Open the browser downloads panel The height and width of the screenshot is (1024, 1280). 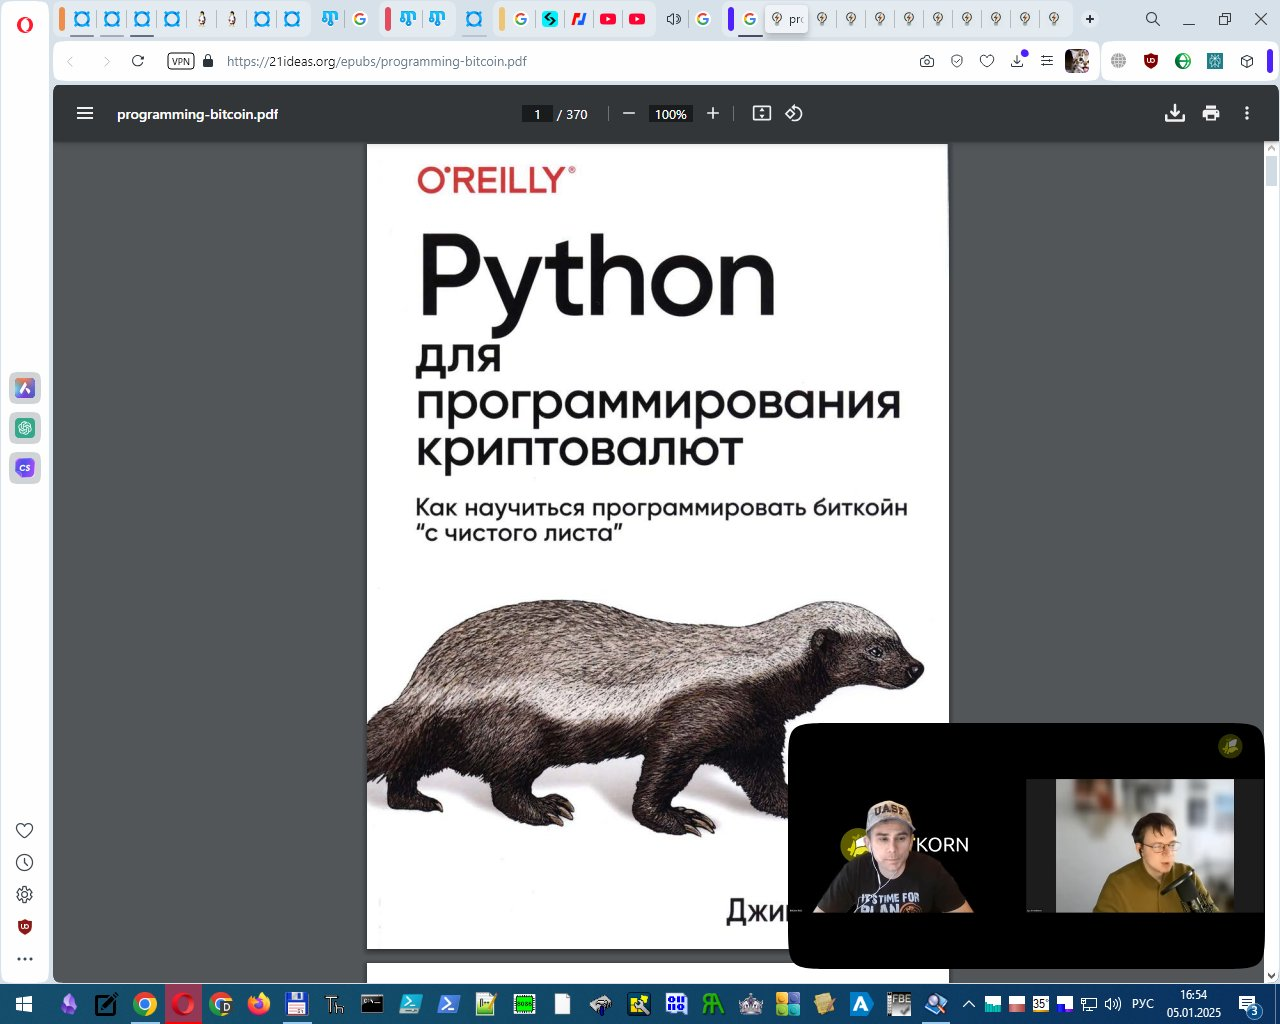1017,61
